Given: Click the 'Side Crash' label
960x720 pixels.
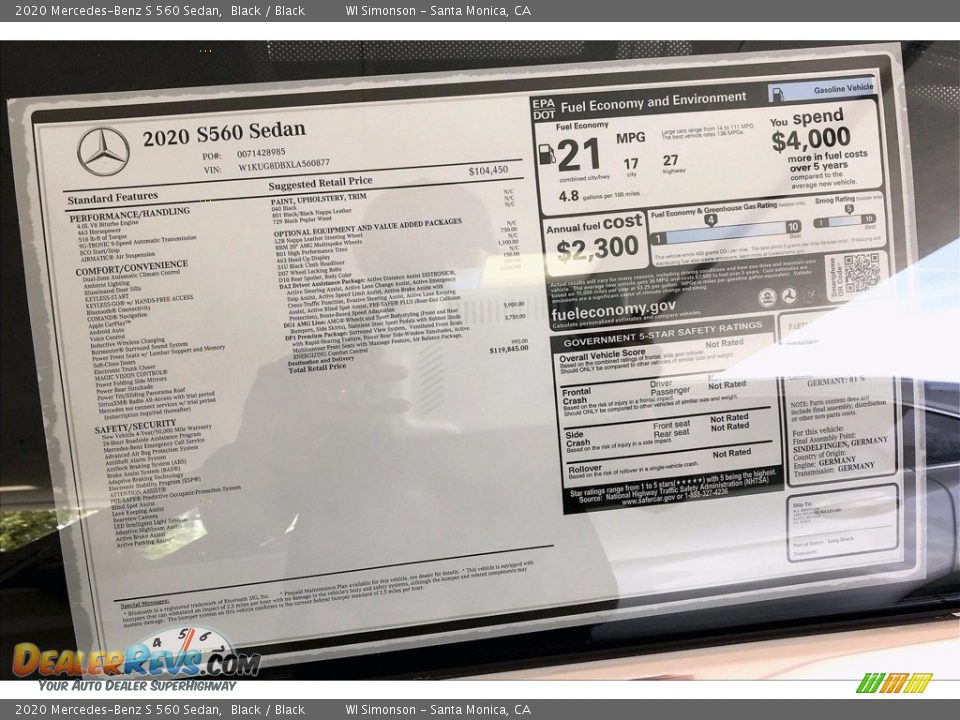Looking at the screenshot, I should click(577, 438).
